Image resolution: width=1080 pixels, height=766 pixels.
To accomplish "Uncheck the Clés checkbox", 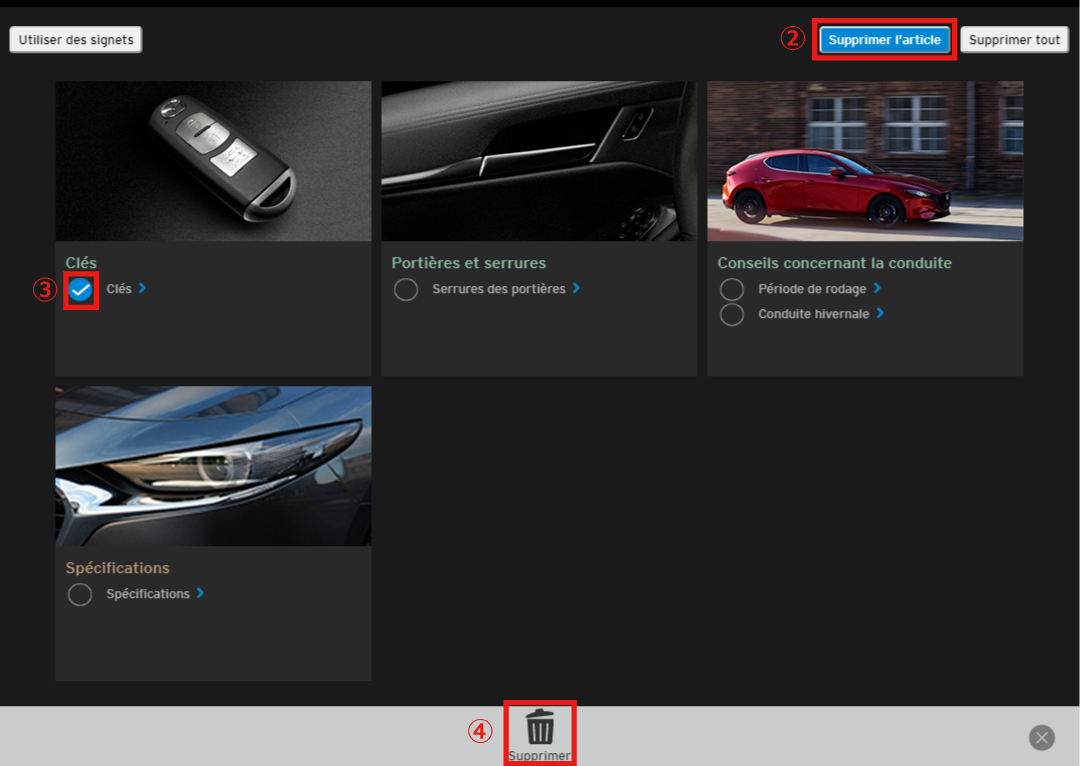I will pos(81,290).
